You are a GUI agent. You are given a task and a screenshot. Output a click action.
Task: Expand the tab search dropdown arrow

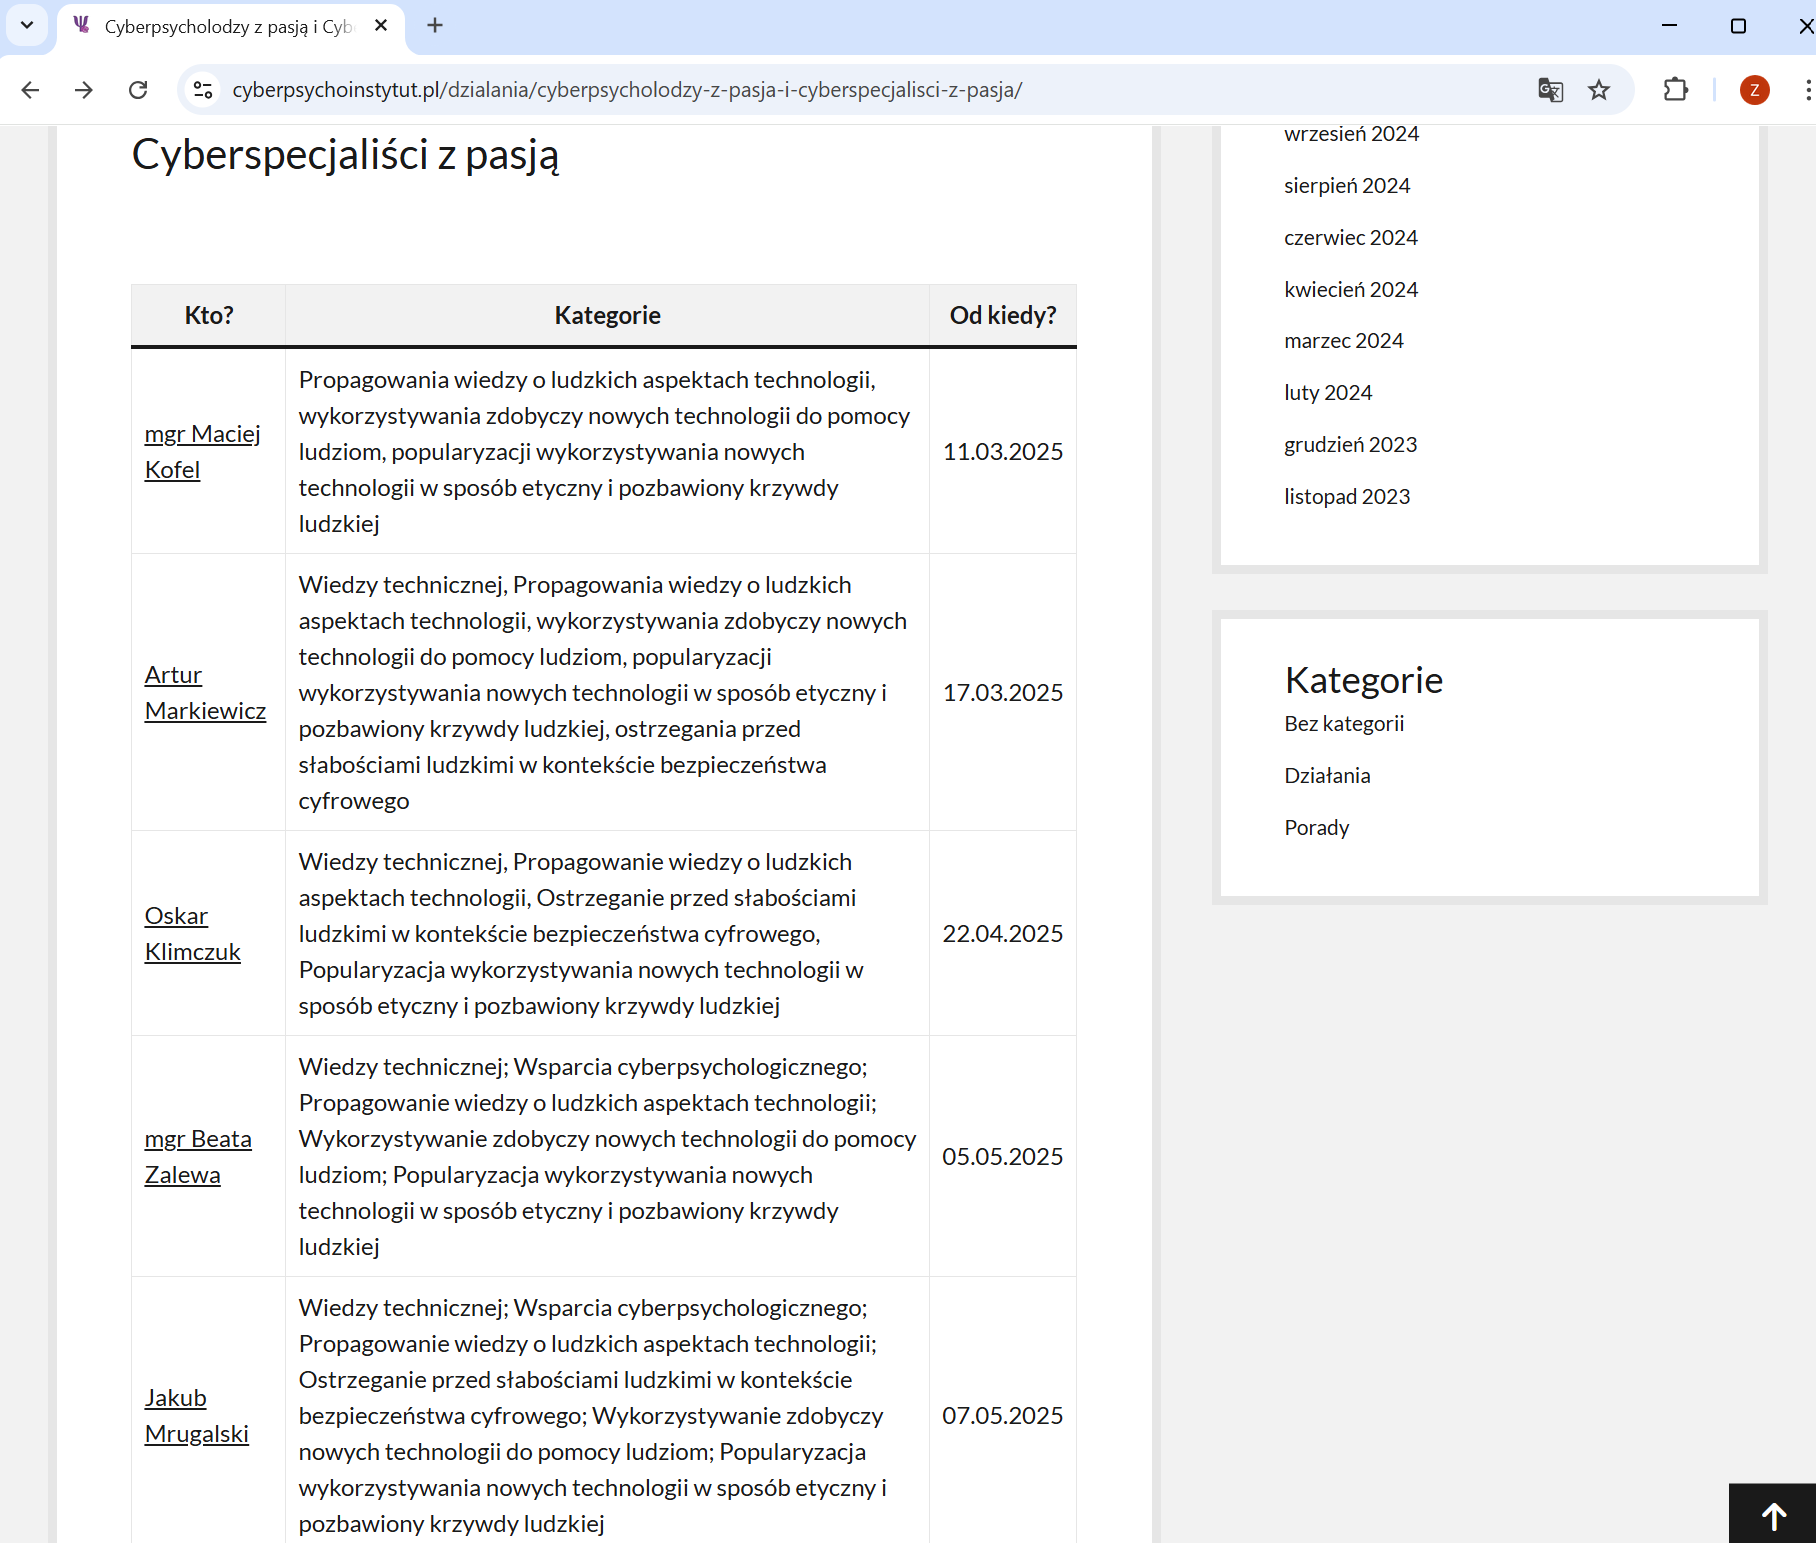click(x=27, y=26)
